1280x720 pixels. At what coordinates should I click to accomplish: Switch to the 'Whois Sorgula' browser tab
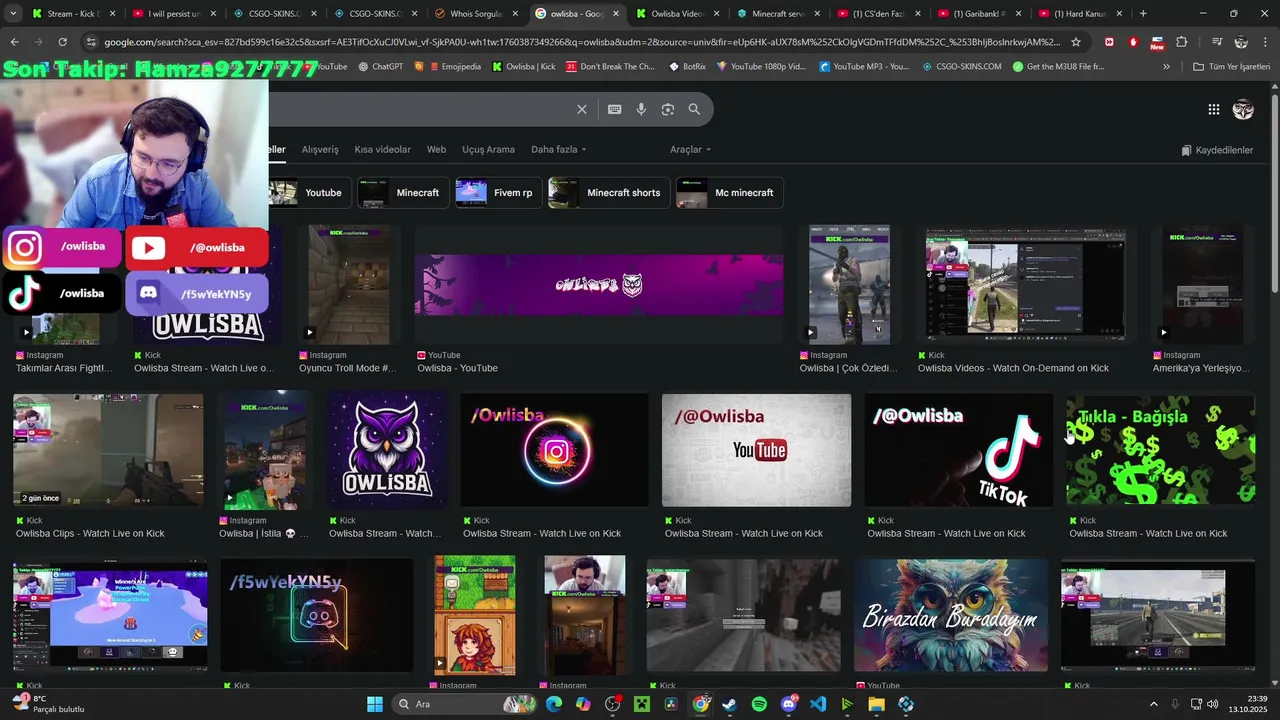pos(477,14)
